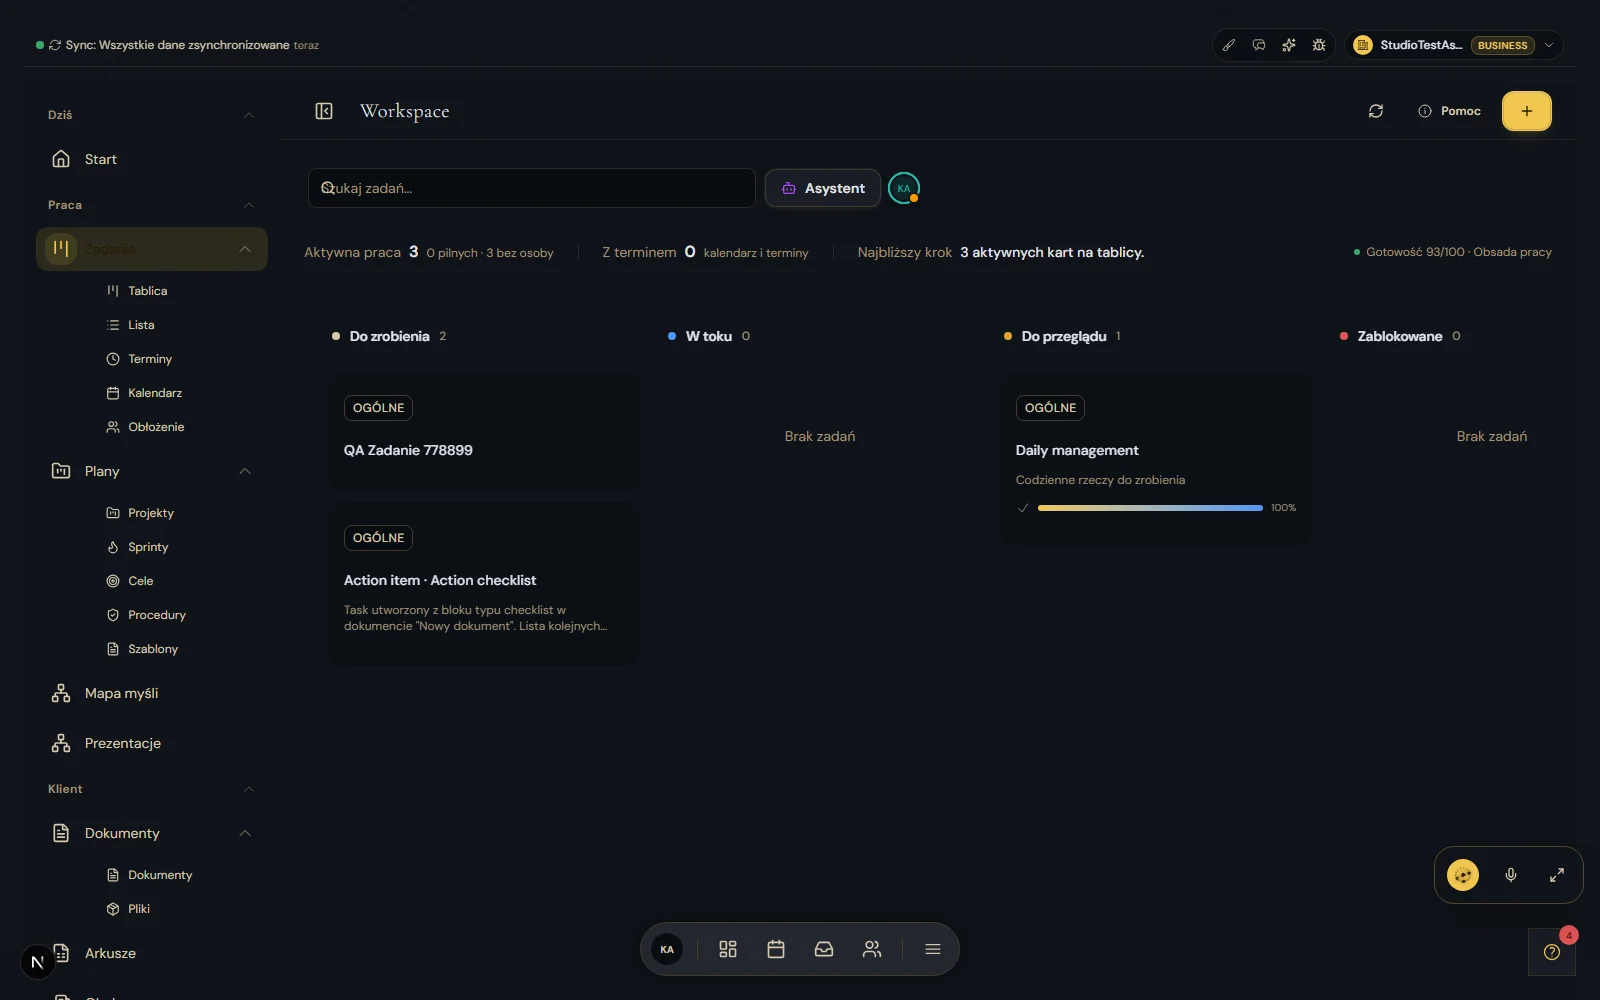Screen dimensions: 1600x1000
Task: Click the Dokumenty section document icon
Action: [61, 833]
